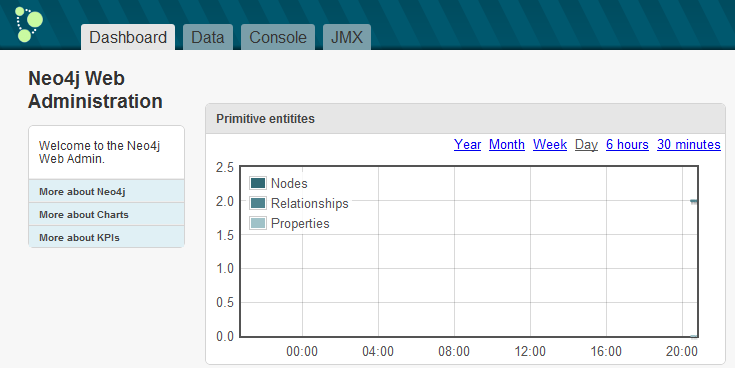Open the Console tab

coord(278,37)
